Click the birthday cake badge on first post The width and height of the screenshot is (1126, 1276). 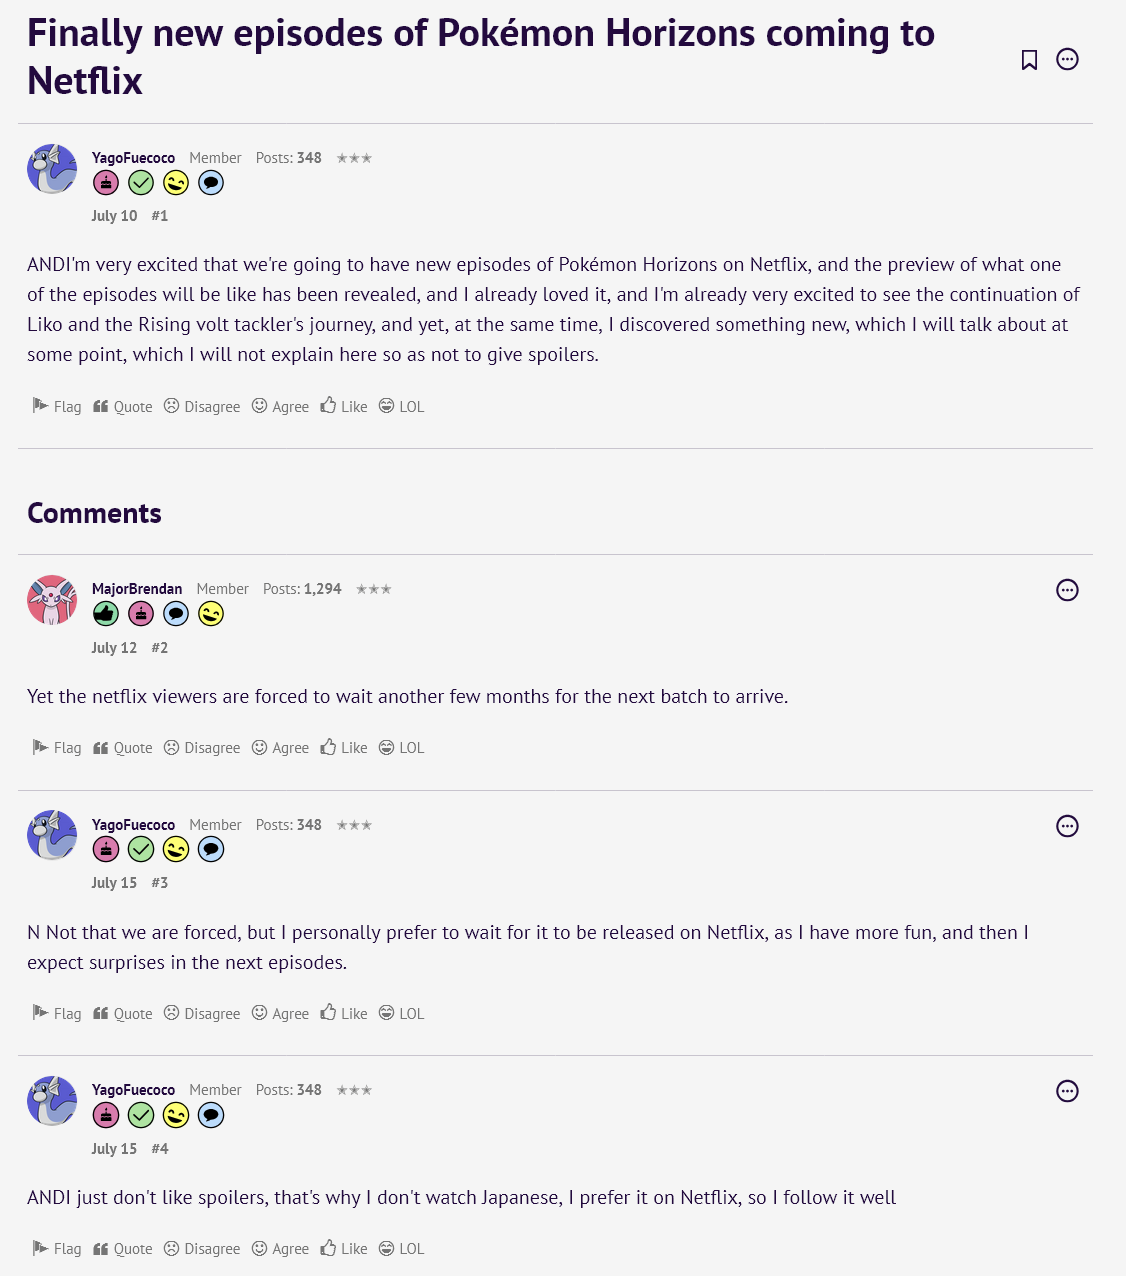point(106,183)
